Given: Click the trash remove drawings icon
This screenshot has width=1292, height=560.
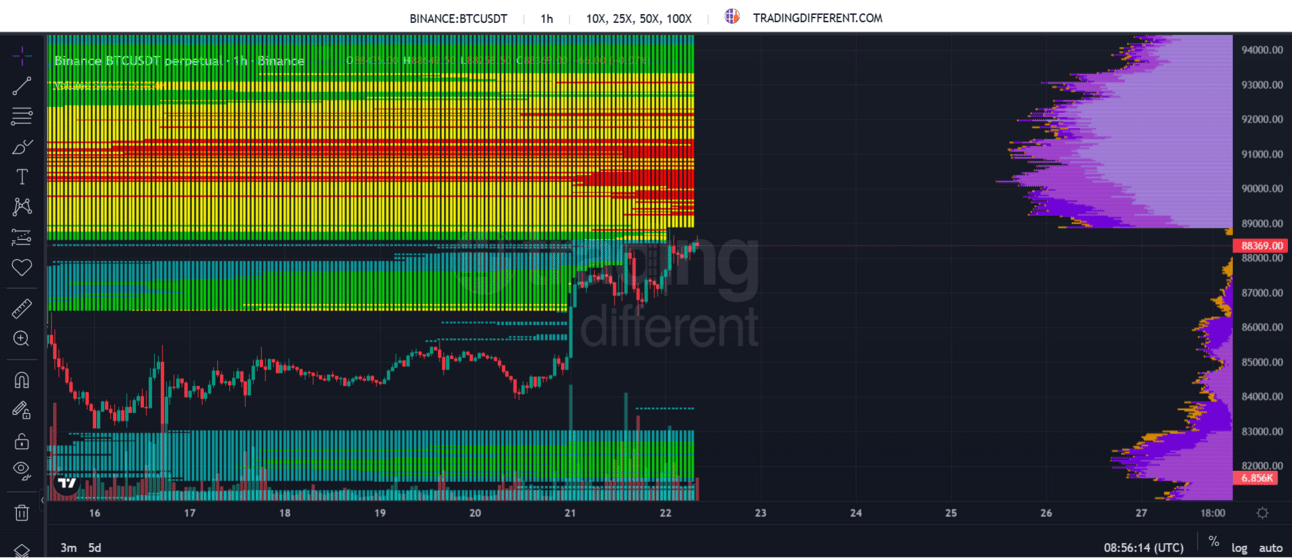Looking at the screenshot, I should point(22,513).
